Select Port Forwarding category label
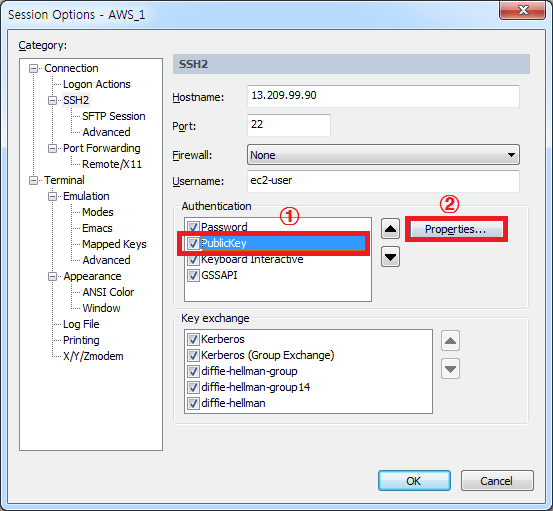The image size is (553, 511). click(x=102, y=148)
